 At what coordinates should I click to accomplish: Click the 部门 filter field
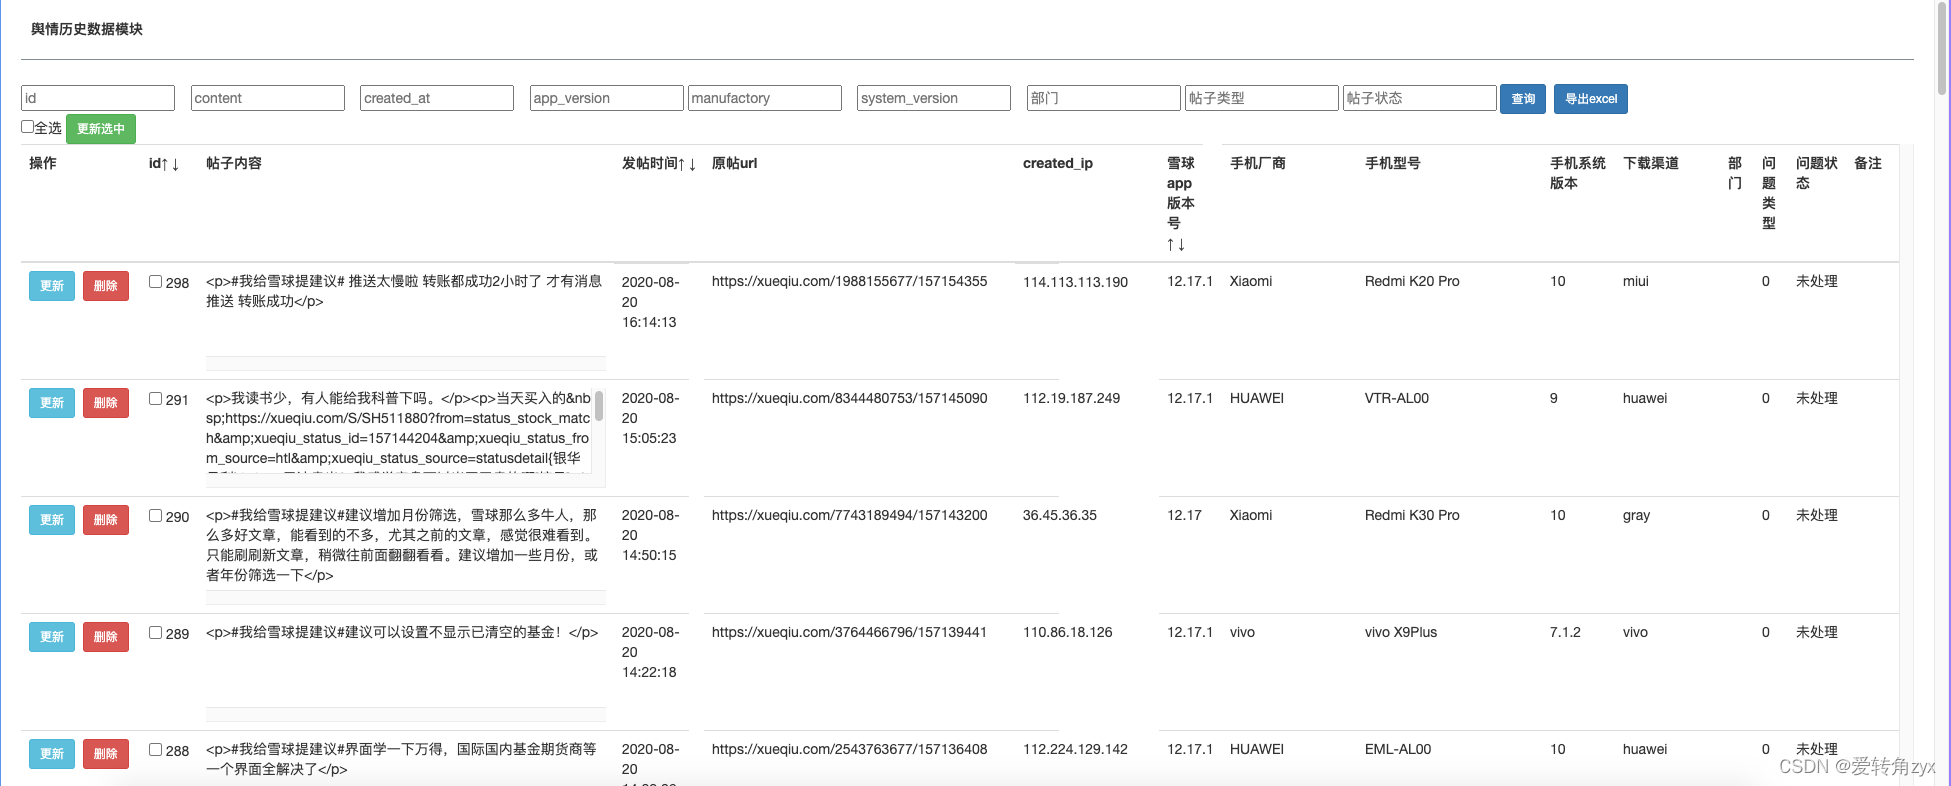1104,98
